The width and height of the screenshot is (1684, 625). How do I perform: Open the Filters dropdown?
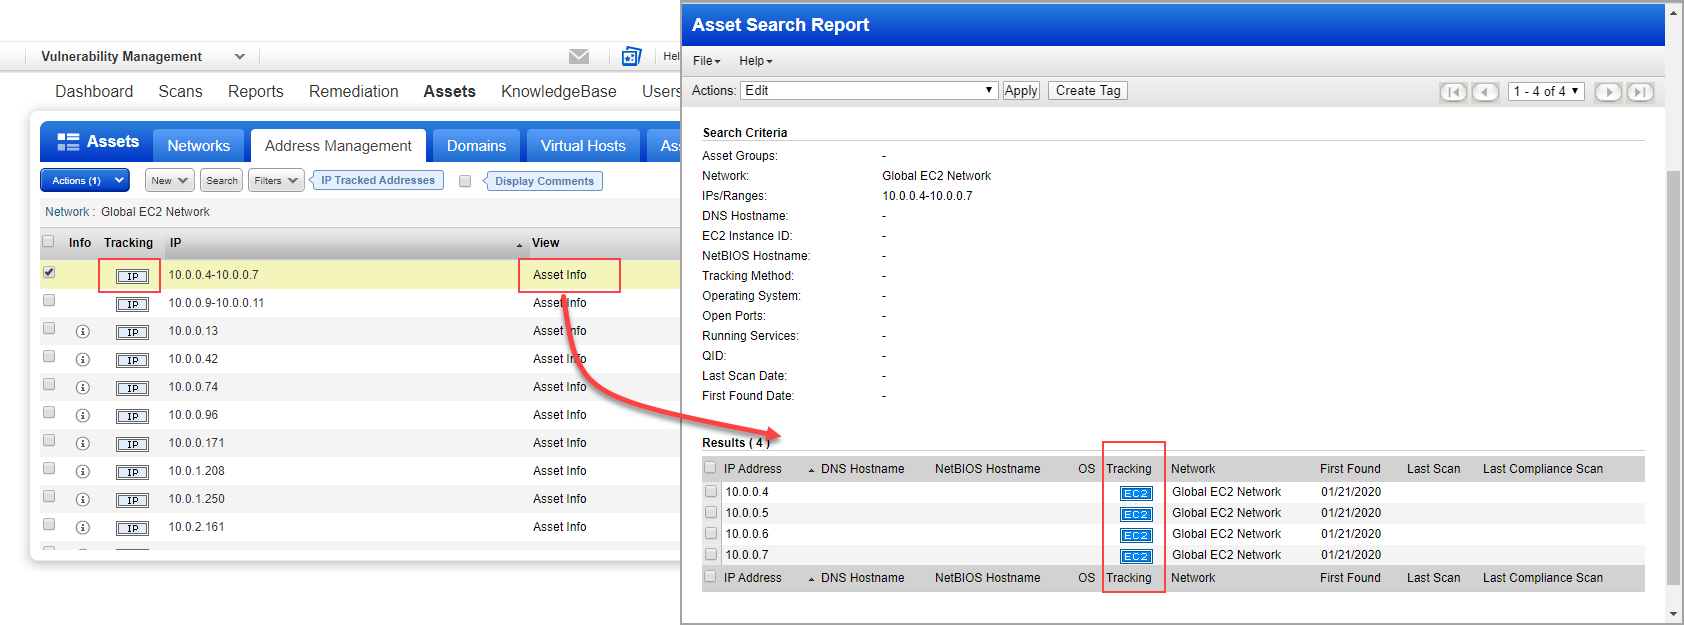(x=276, y=181)
